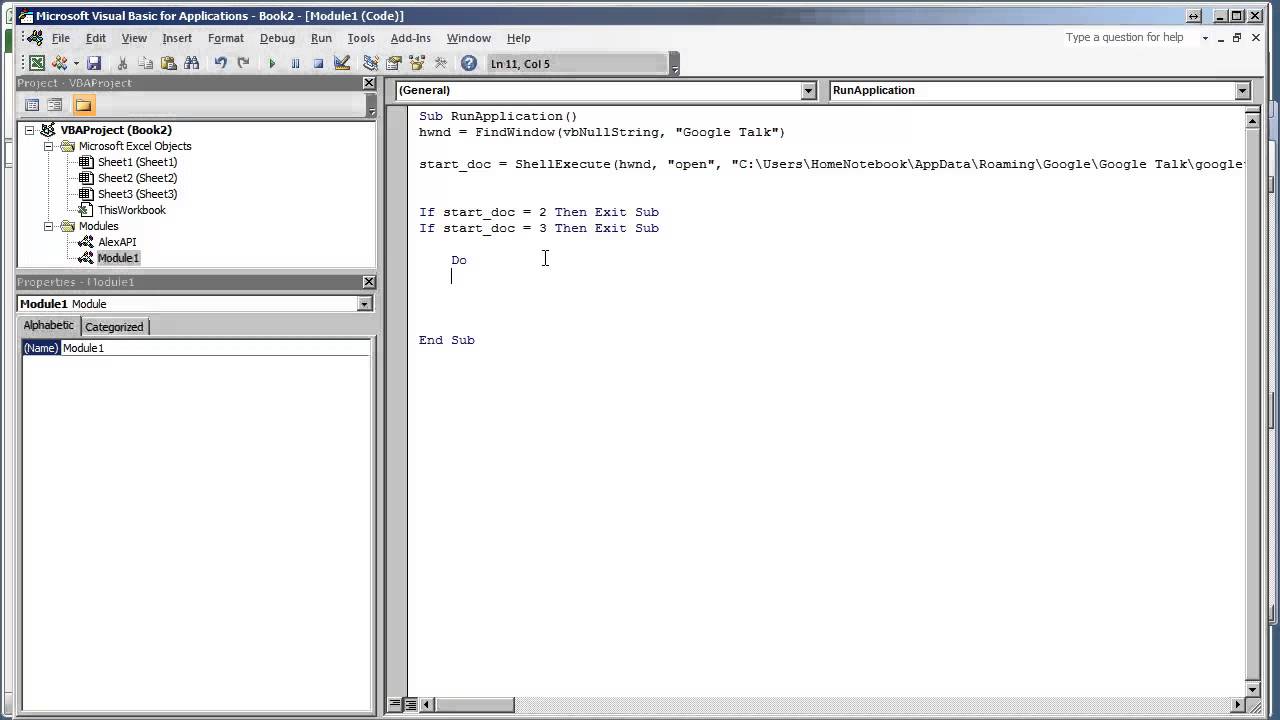The height and width of the screenshot is (720, 1280).
Task: Open the help question box dropdown arrow
Action: tap(1205, 38)
